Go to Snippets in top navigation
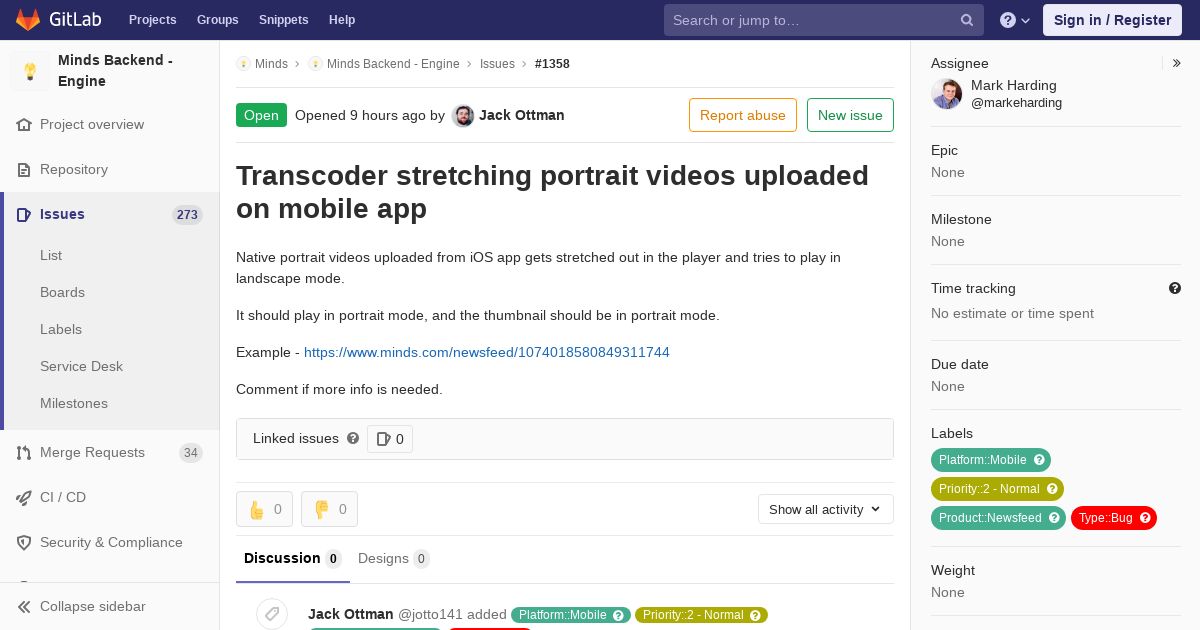The height and width of the screenshot is (630, 1200). coord(283,20)
